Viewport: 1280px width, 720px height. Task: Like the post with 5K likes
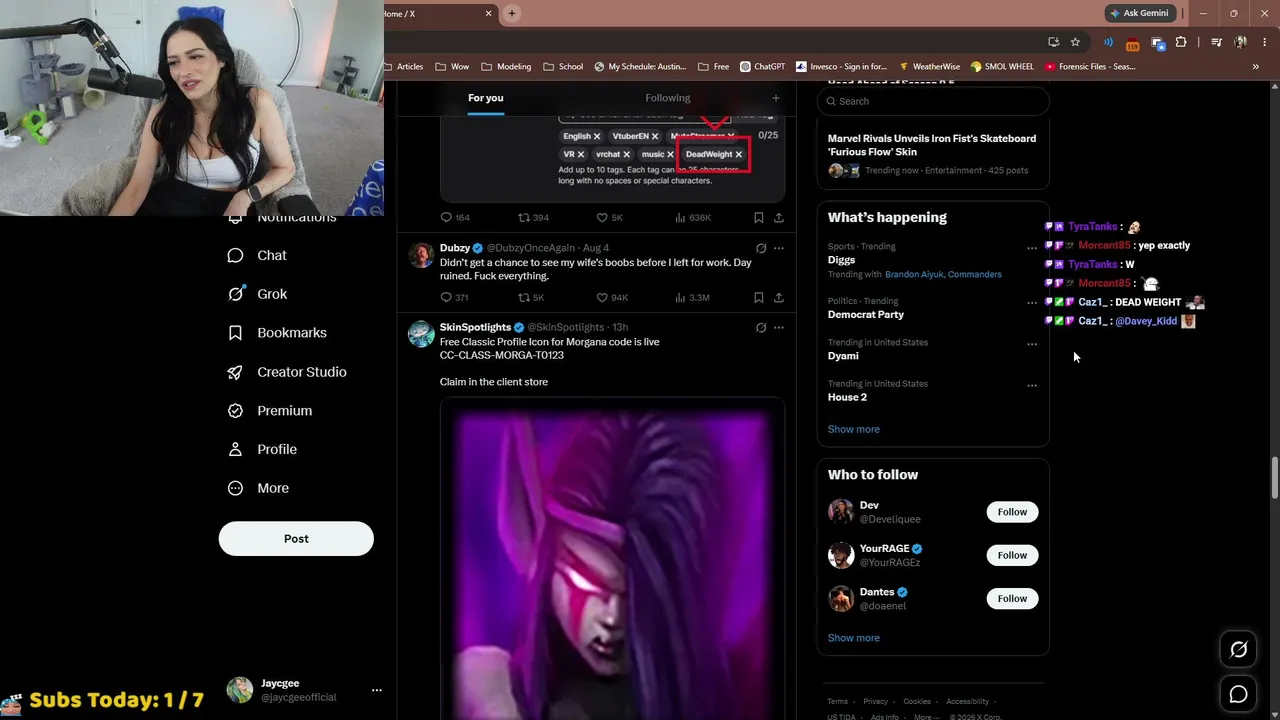pos(602,217)
